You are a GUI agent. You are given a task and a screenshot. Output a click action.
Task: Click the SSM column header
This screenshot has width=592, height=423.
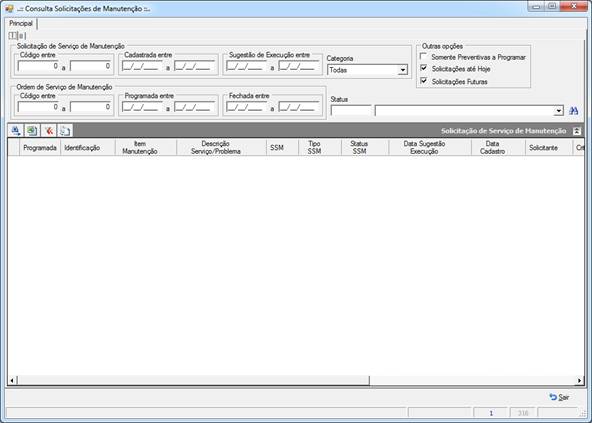pyautogui.click(x=282, y=147)
